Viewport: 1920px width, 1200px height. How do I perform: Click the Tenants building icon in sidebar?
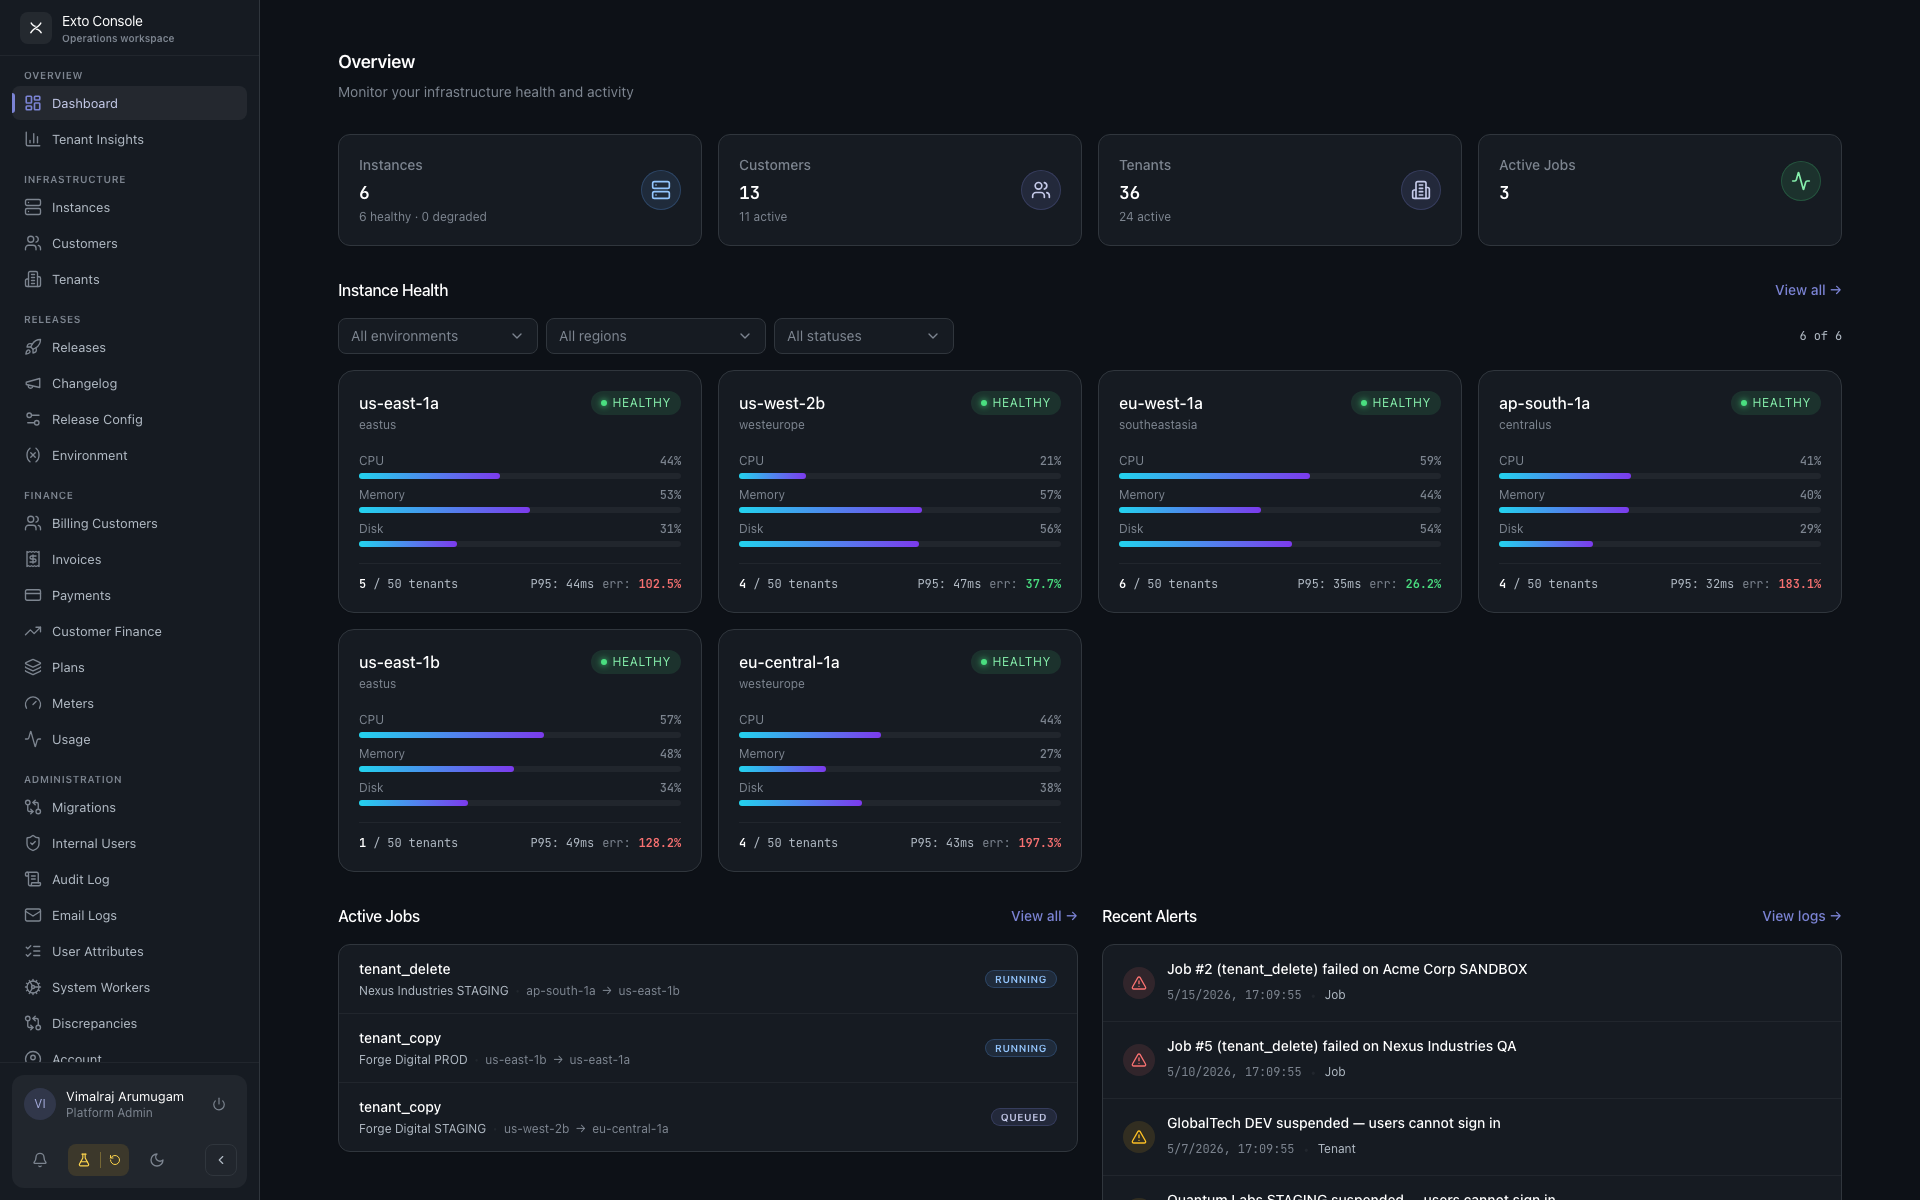[33, 279]
